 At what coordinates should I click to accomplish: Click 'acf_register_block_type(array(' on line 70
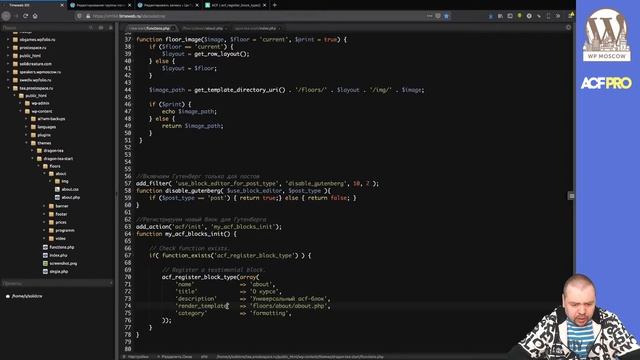coord(210,277)
